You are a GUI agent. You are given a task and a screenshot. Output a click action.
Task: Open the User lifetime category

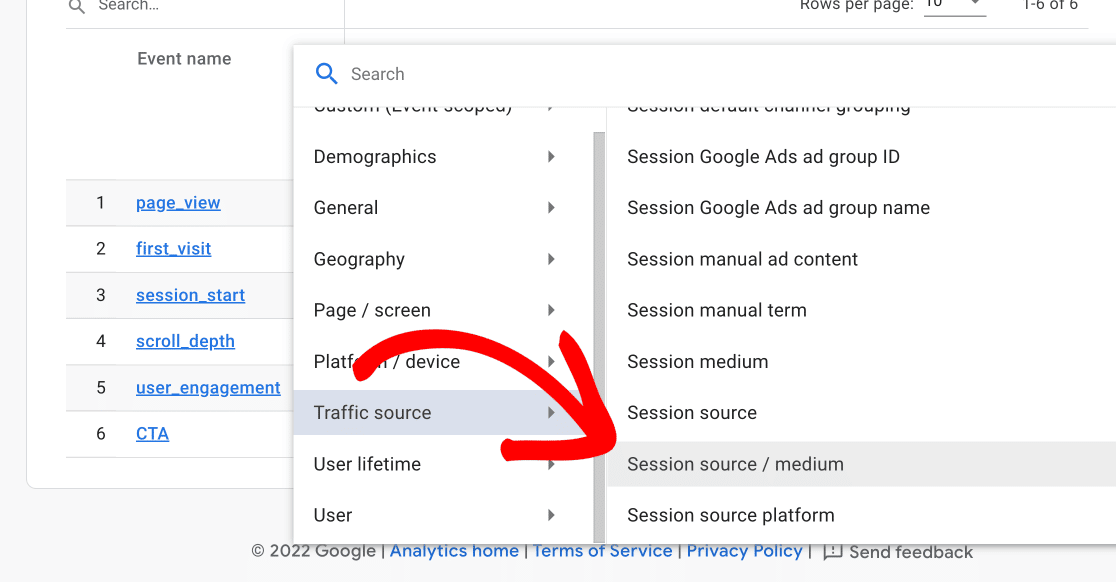[x=367, y=464]
